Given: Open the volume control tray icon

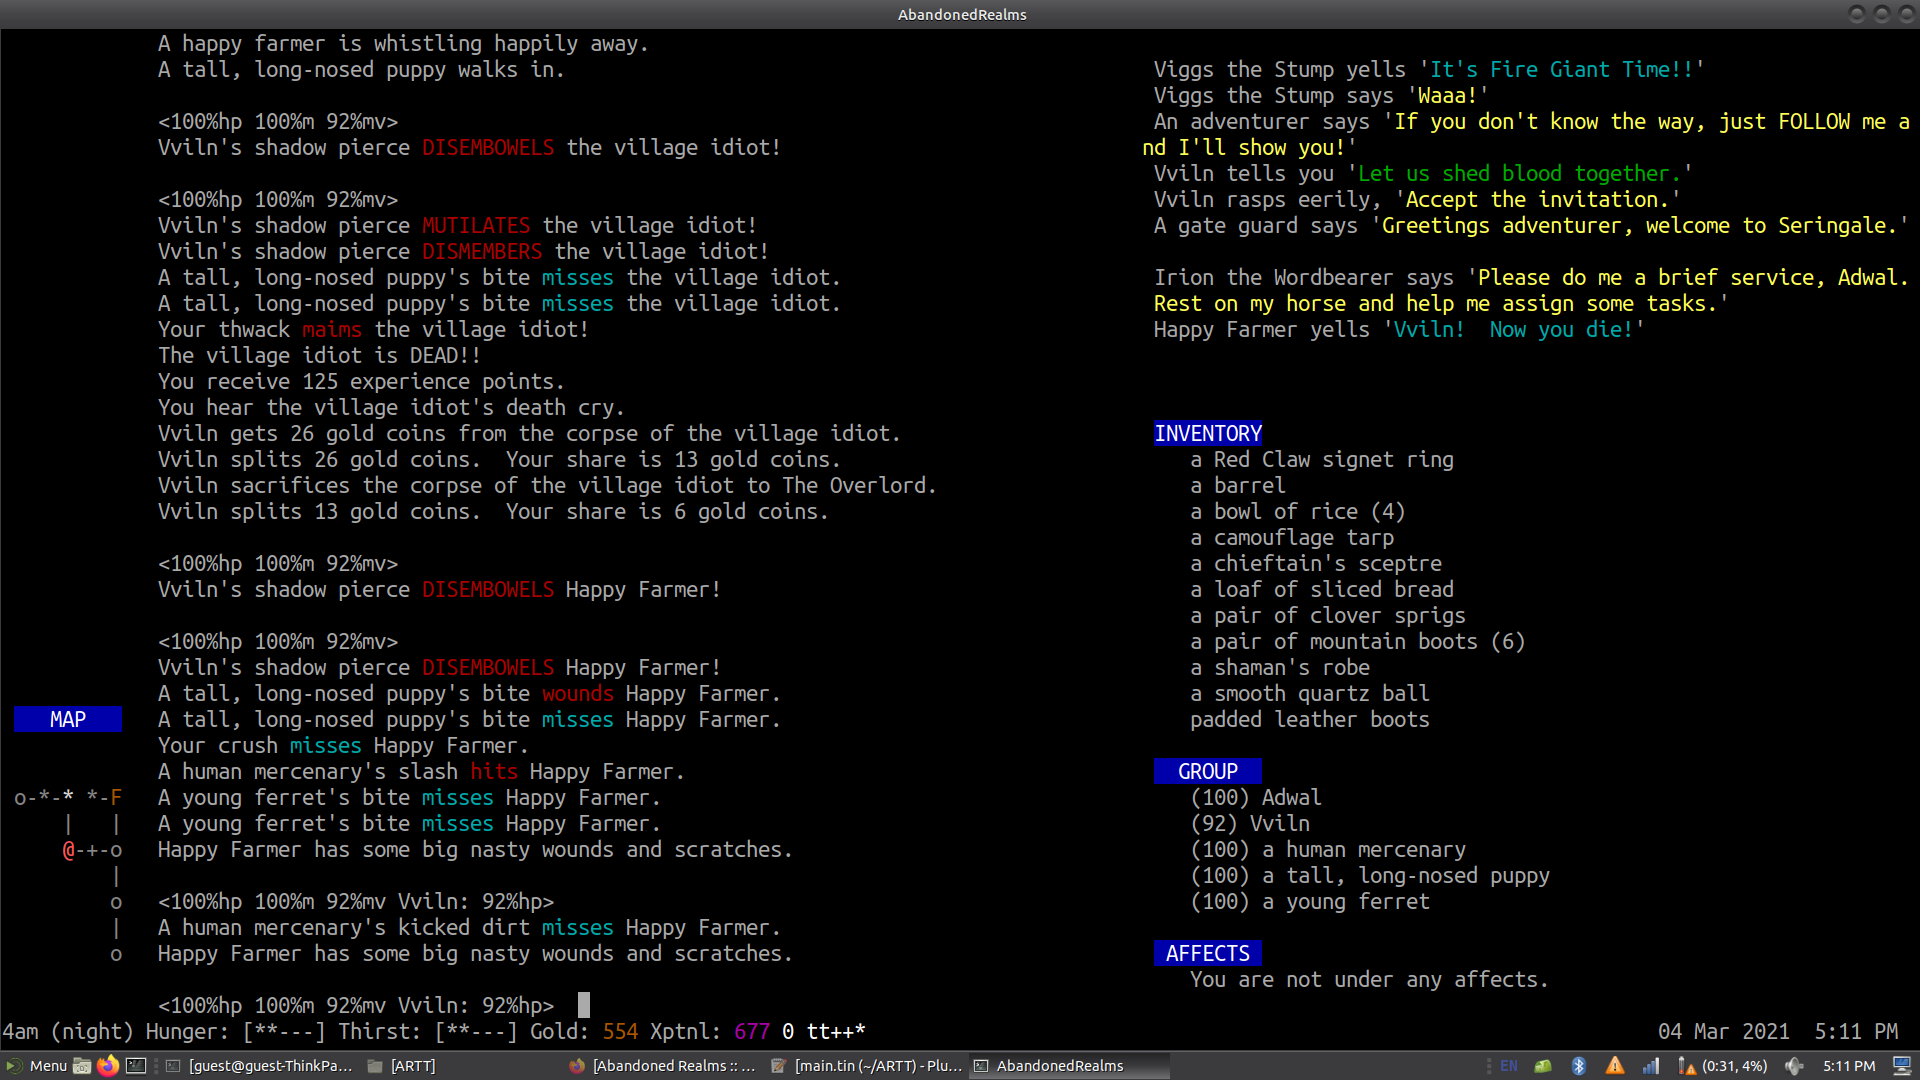Looking at the screenshot, I should point(1794,1066).
